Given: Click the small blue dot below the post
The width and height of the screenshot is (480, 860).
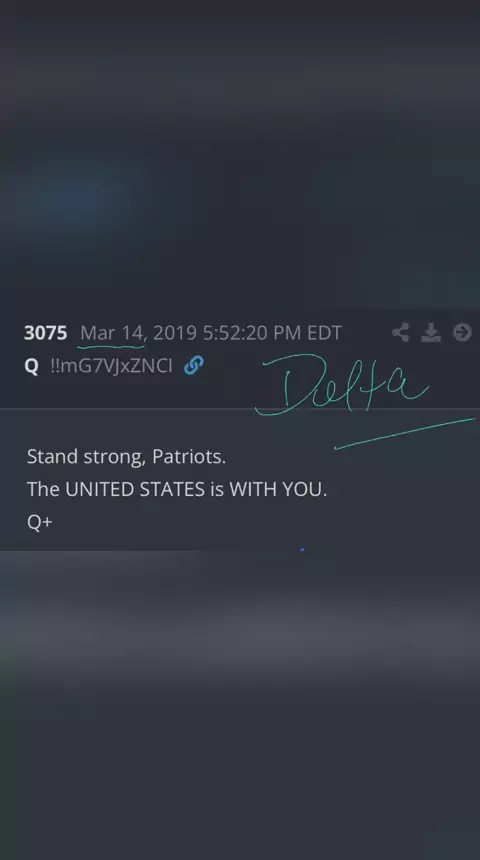Looking at the screenshot, I should (x=302, y=549).
